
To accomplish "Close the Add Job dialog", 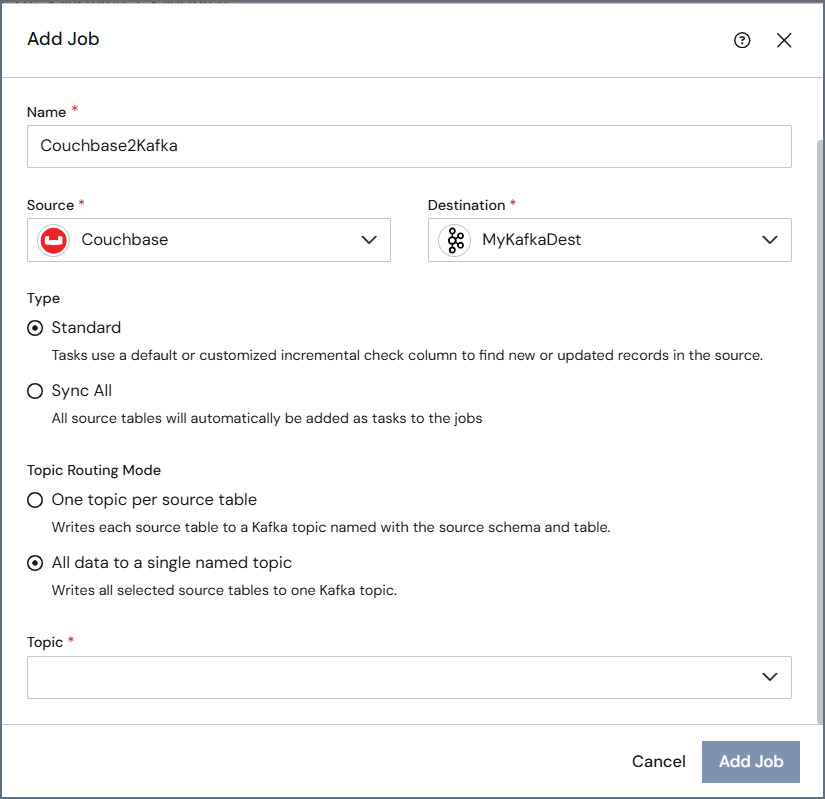I will 784,41.
